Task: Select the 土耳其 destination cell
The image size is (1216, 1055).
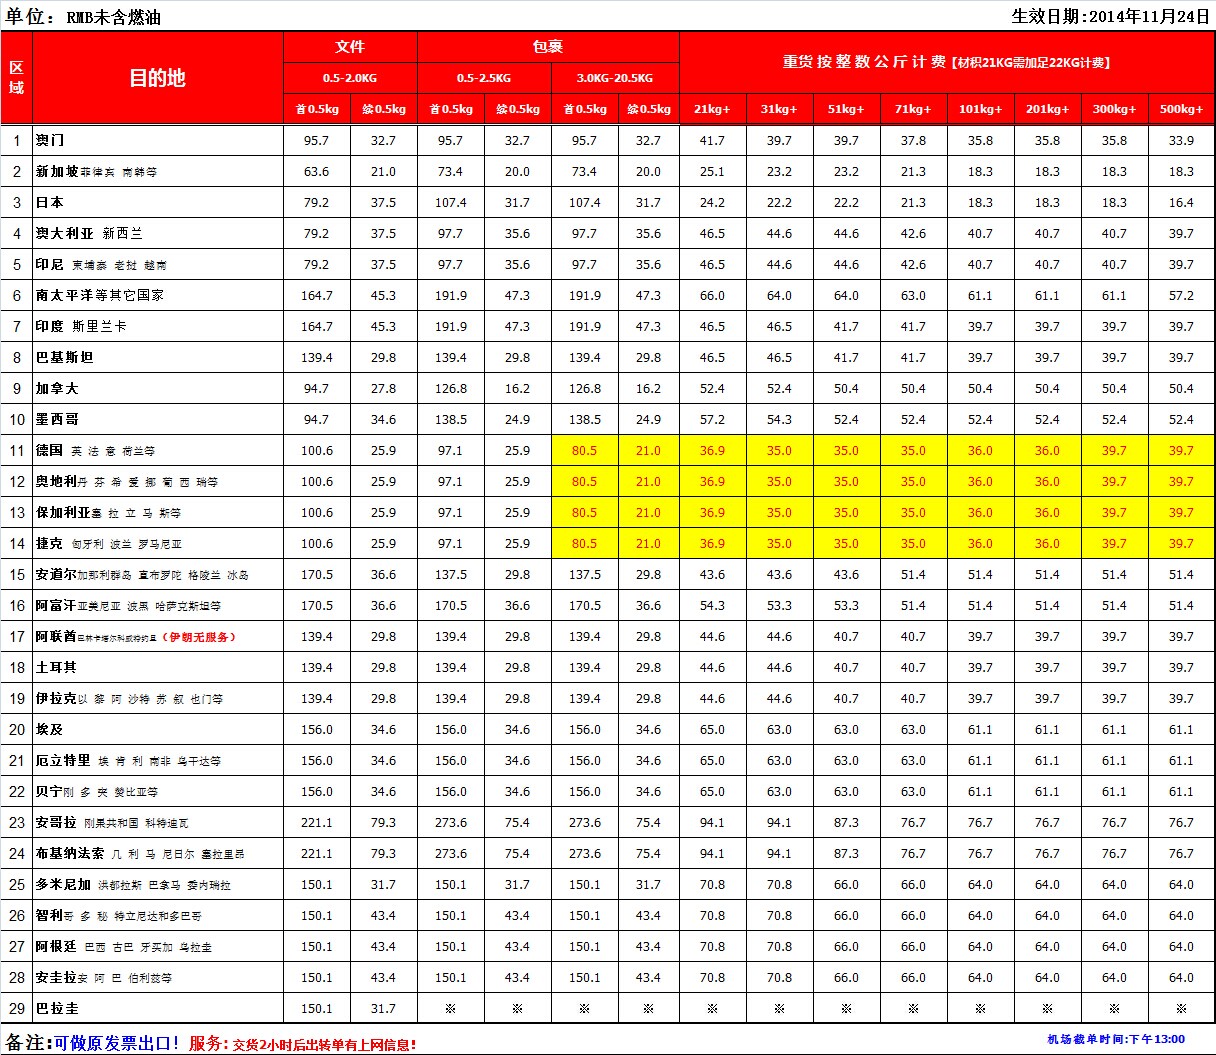Action: pyautogui.click(x=56, y=668)
